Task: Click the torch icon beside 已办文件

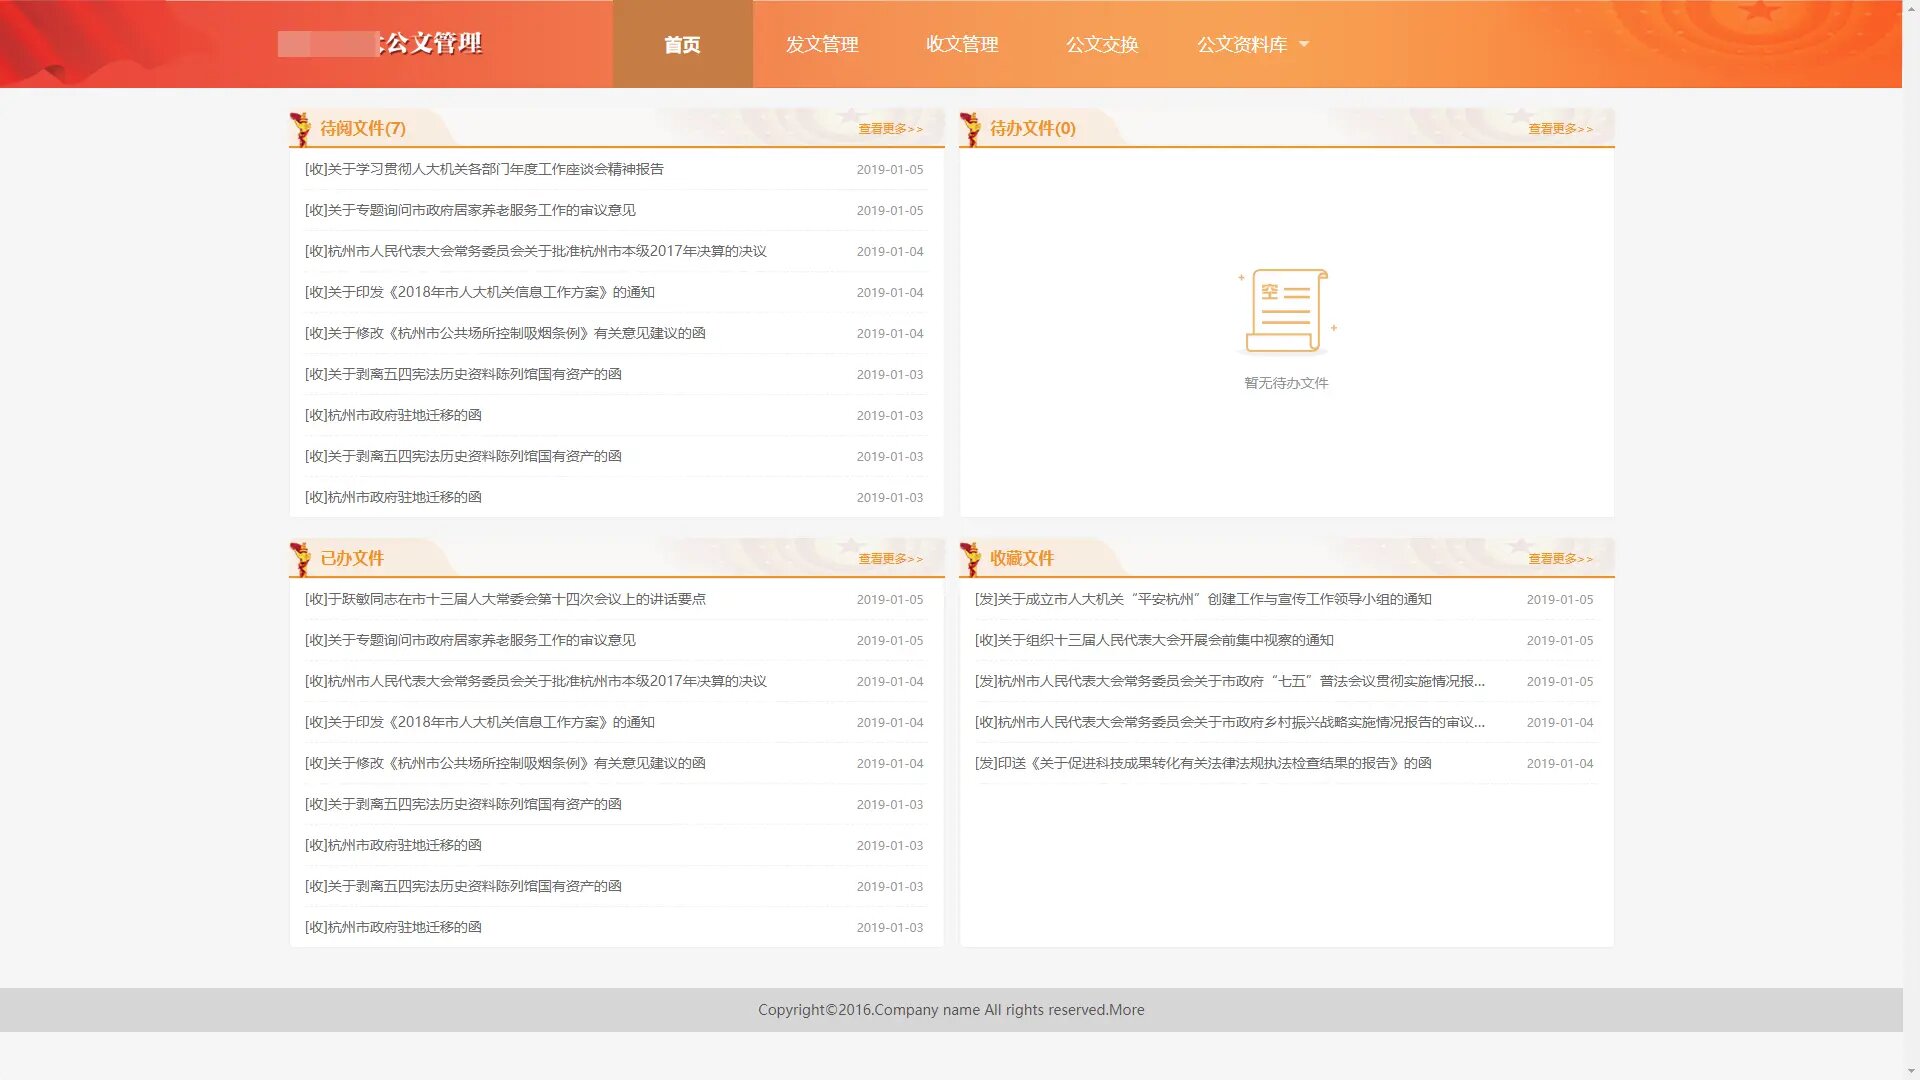Action: point(299,559)
